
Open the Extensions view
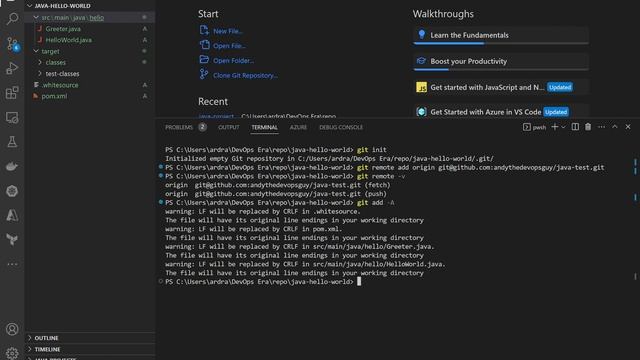(x=12, y=93)
